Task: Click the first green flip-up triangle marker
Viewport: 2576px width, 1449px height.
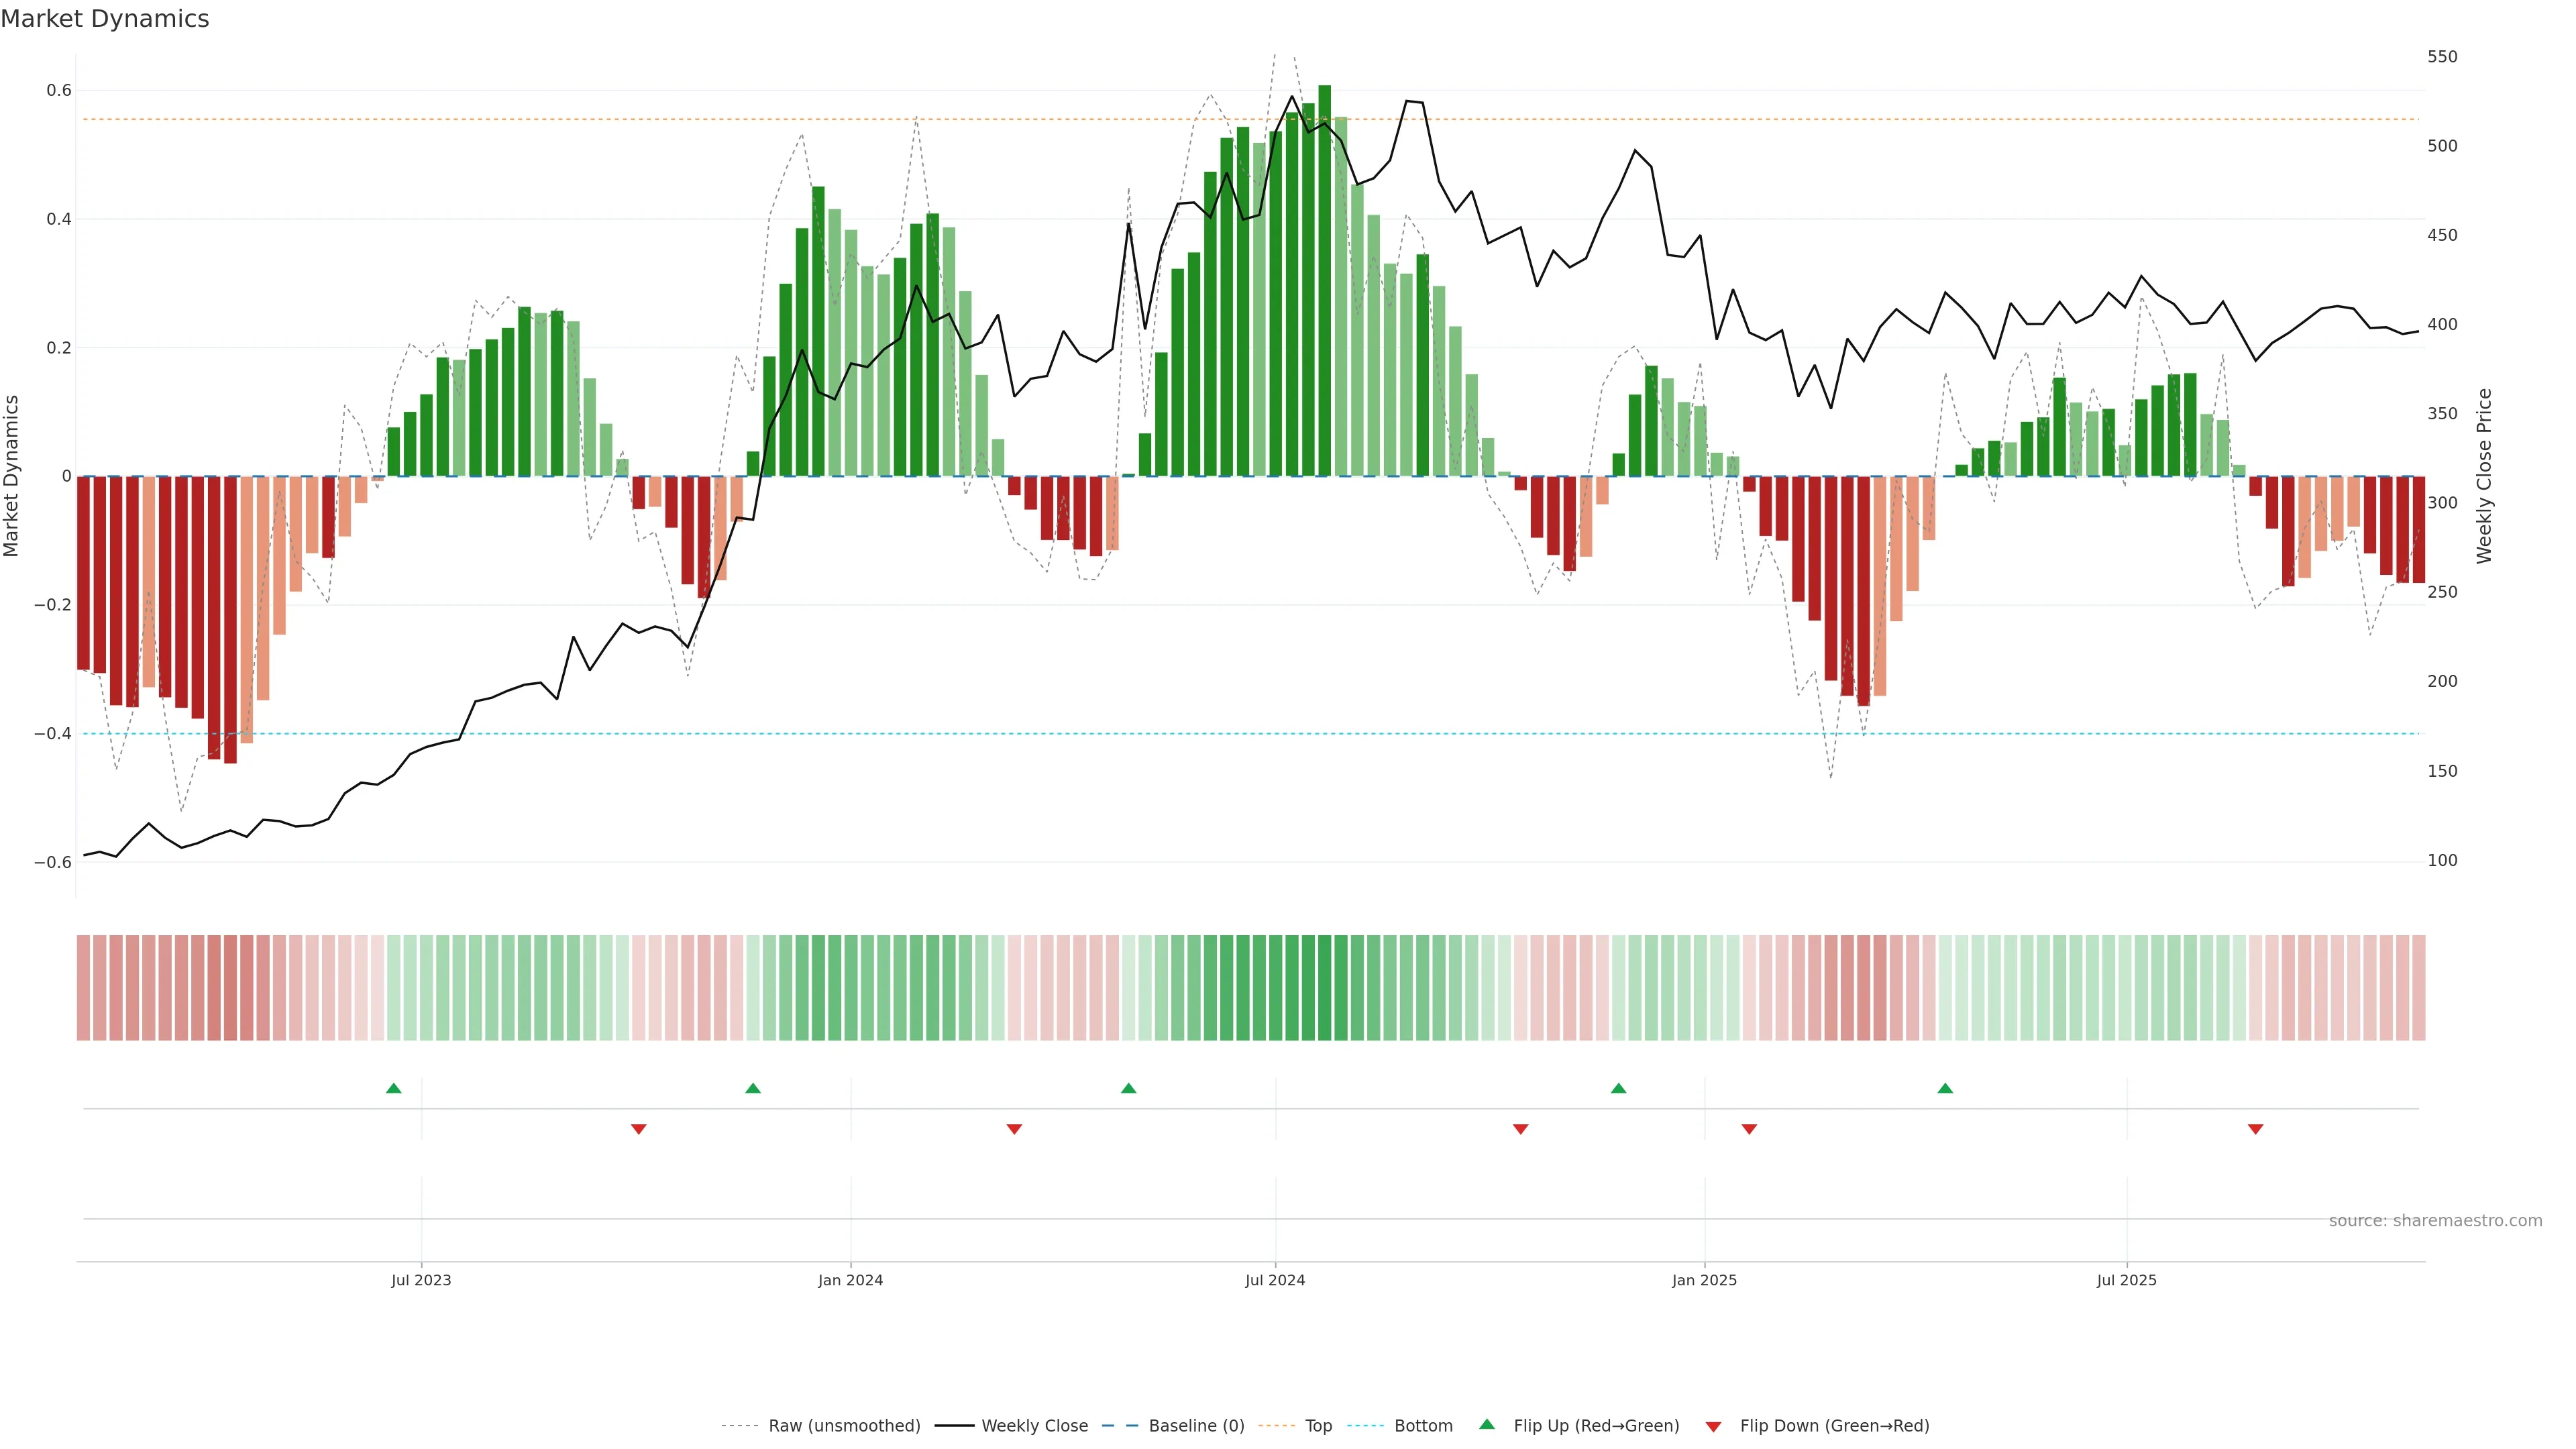Action: (x=394, y=1088)
